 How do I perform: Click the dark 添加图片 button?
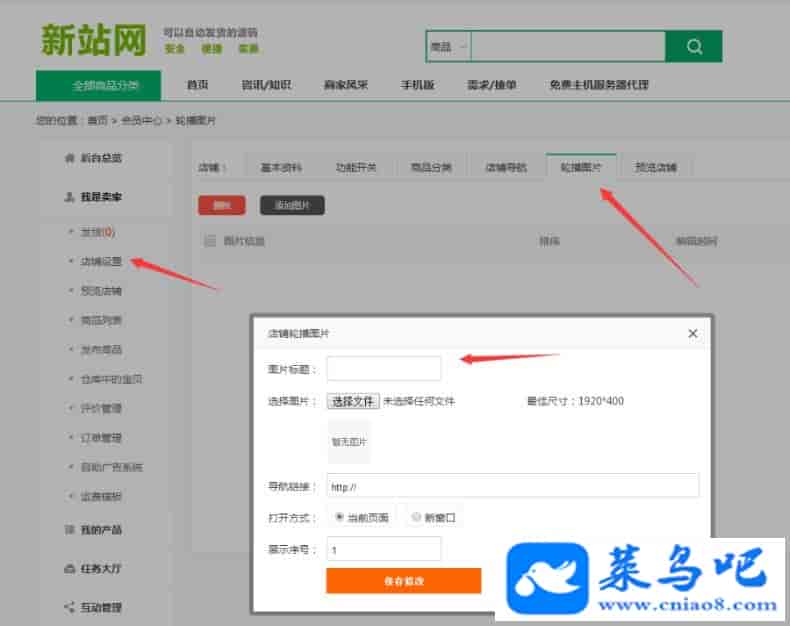point(292,205)
